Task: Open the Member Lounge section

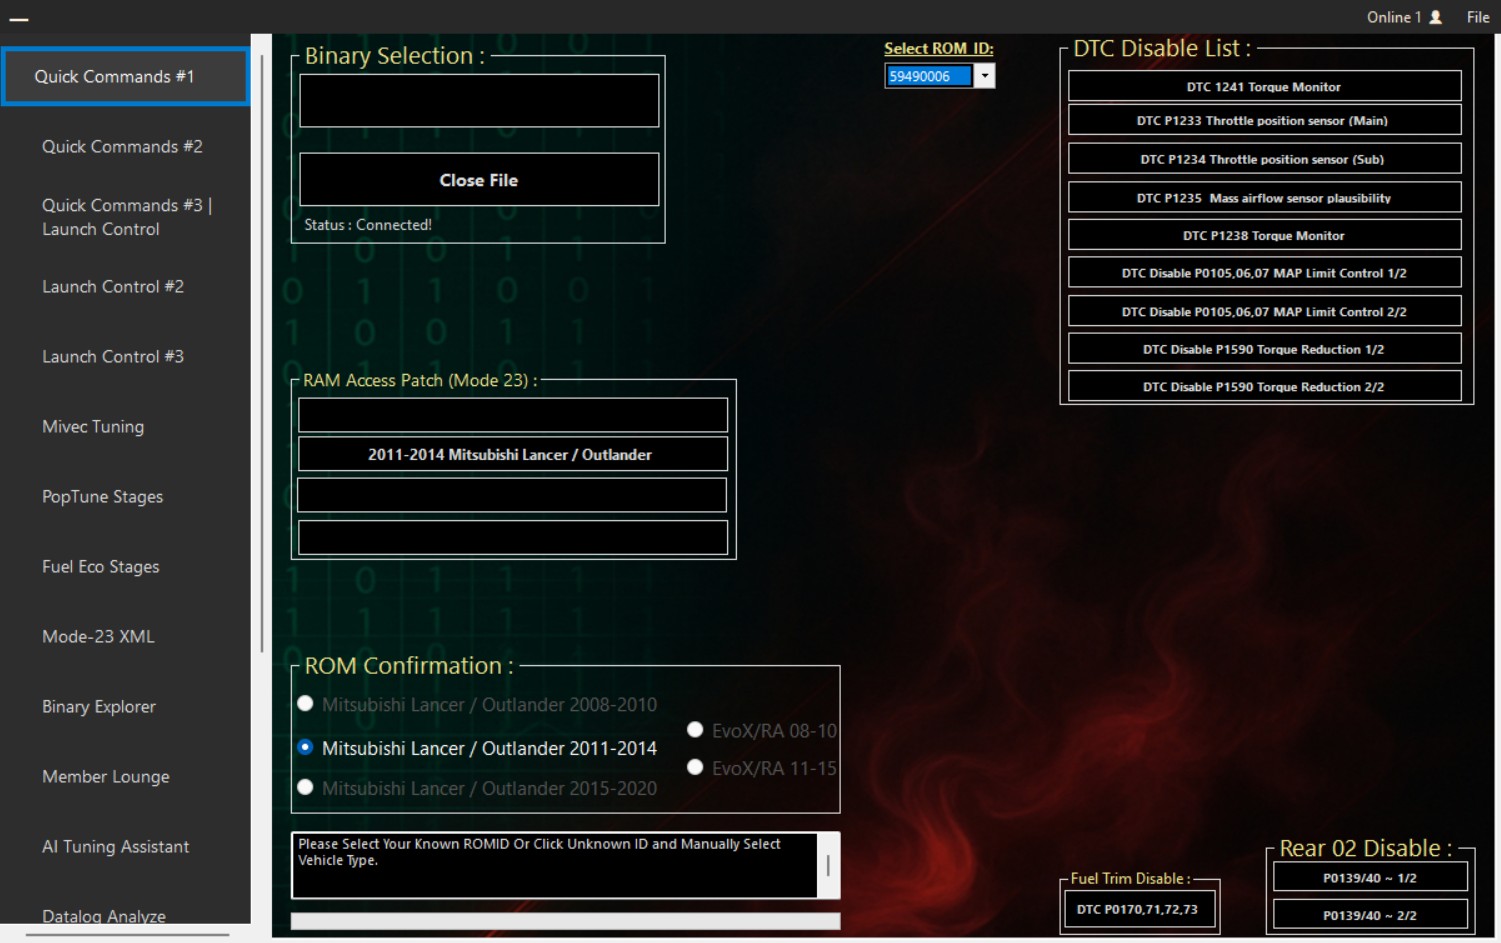Action: click(x=105, y=777)
